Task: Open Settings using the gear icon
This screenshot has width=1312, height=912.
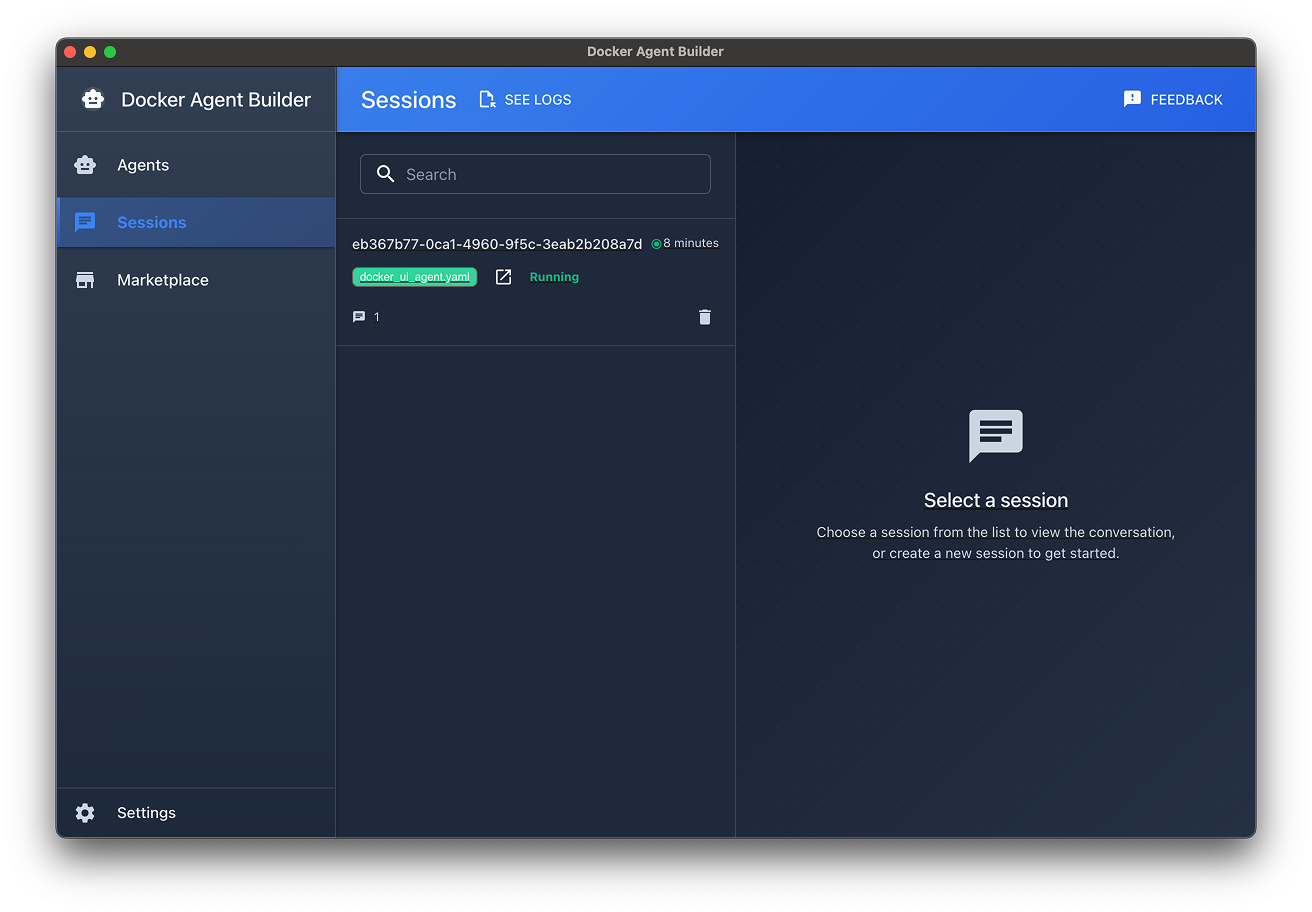Action: 86,812
